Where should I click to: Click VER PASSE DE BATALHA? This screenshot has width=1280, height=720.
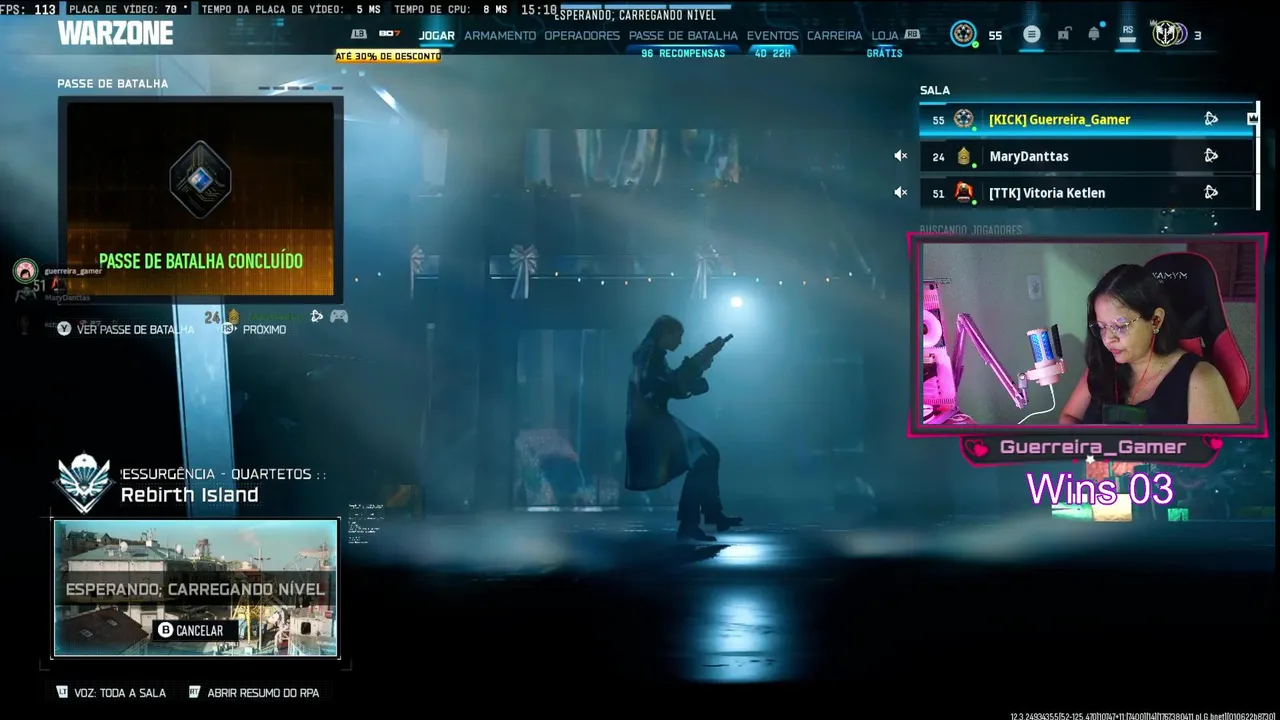[x=125, y=329]
